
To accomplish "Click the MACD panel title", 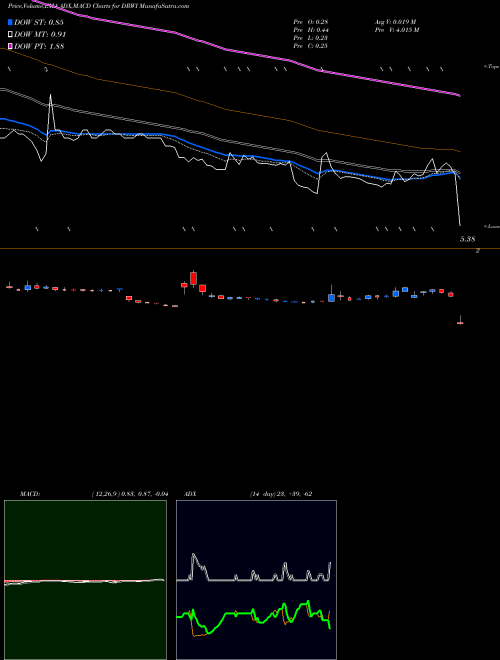I will point(30,494).
